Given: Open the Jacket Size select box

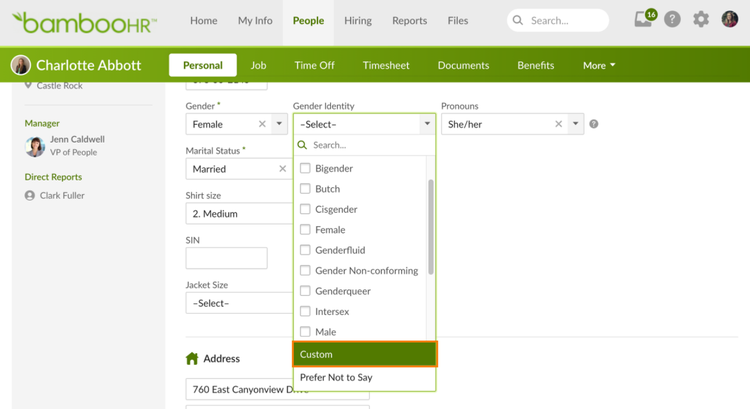Looking at the screenshot, I should click(x=239, y=303).
